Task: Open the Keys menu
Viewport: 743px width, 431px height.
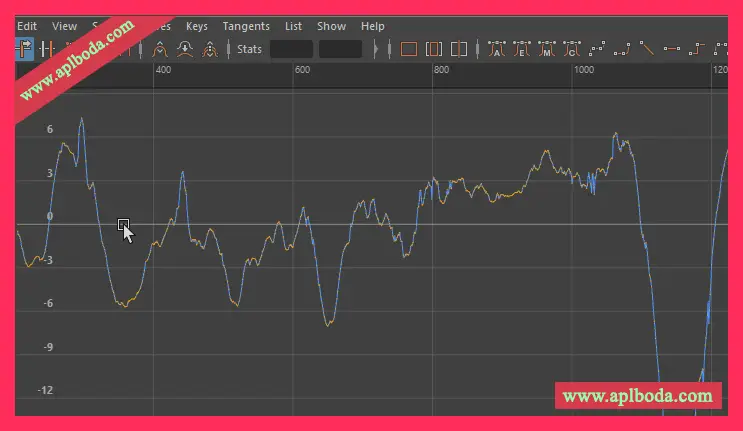Action: [x=197, y=26]
